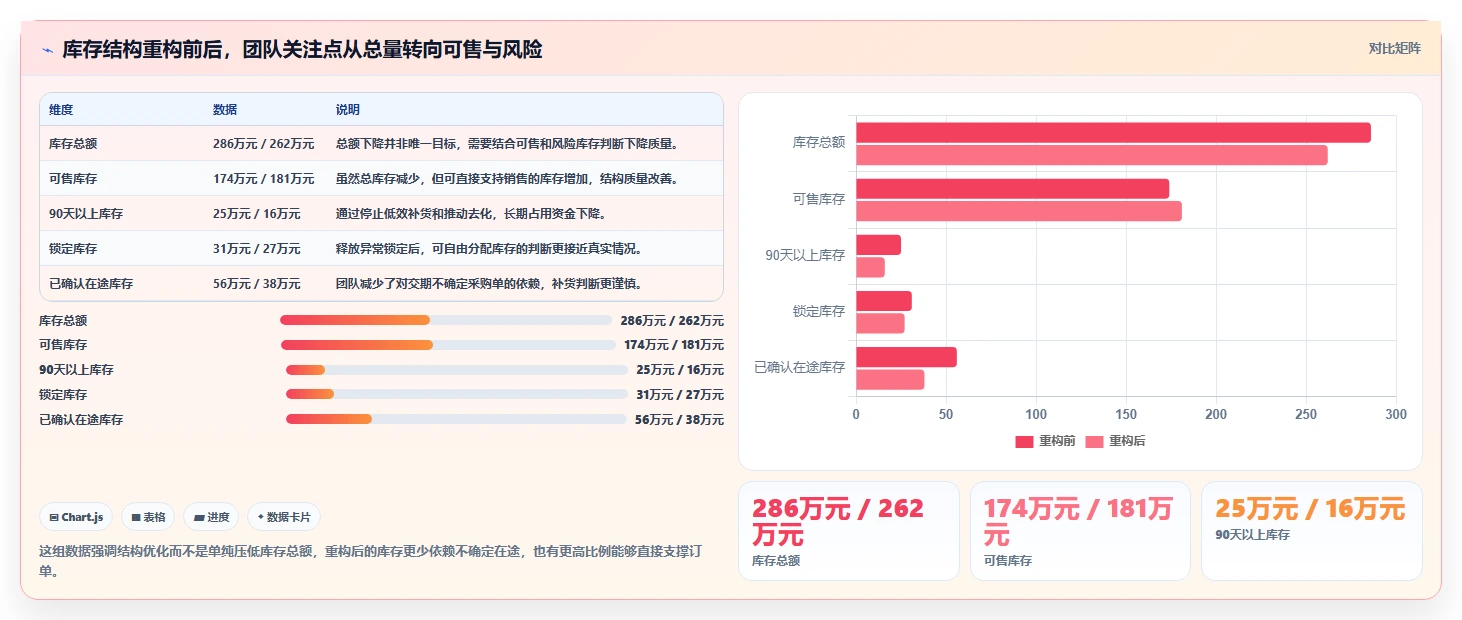The height and width of the screenshot is (620, 1462).
Task: Toggle the 重构后 legend entry
Action: [x=1115, y=441]
